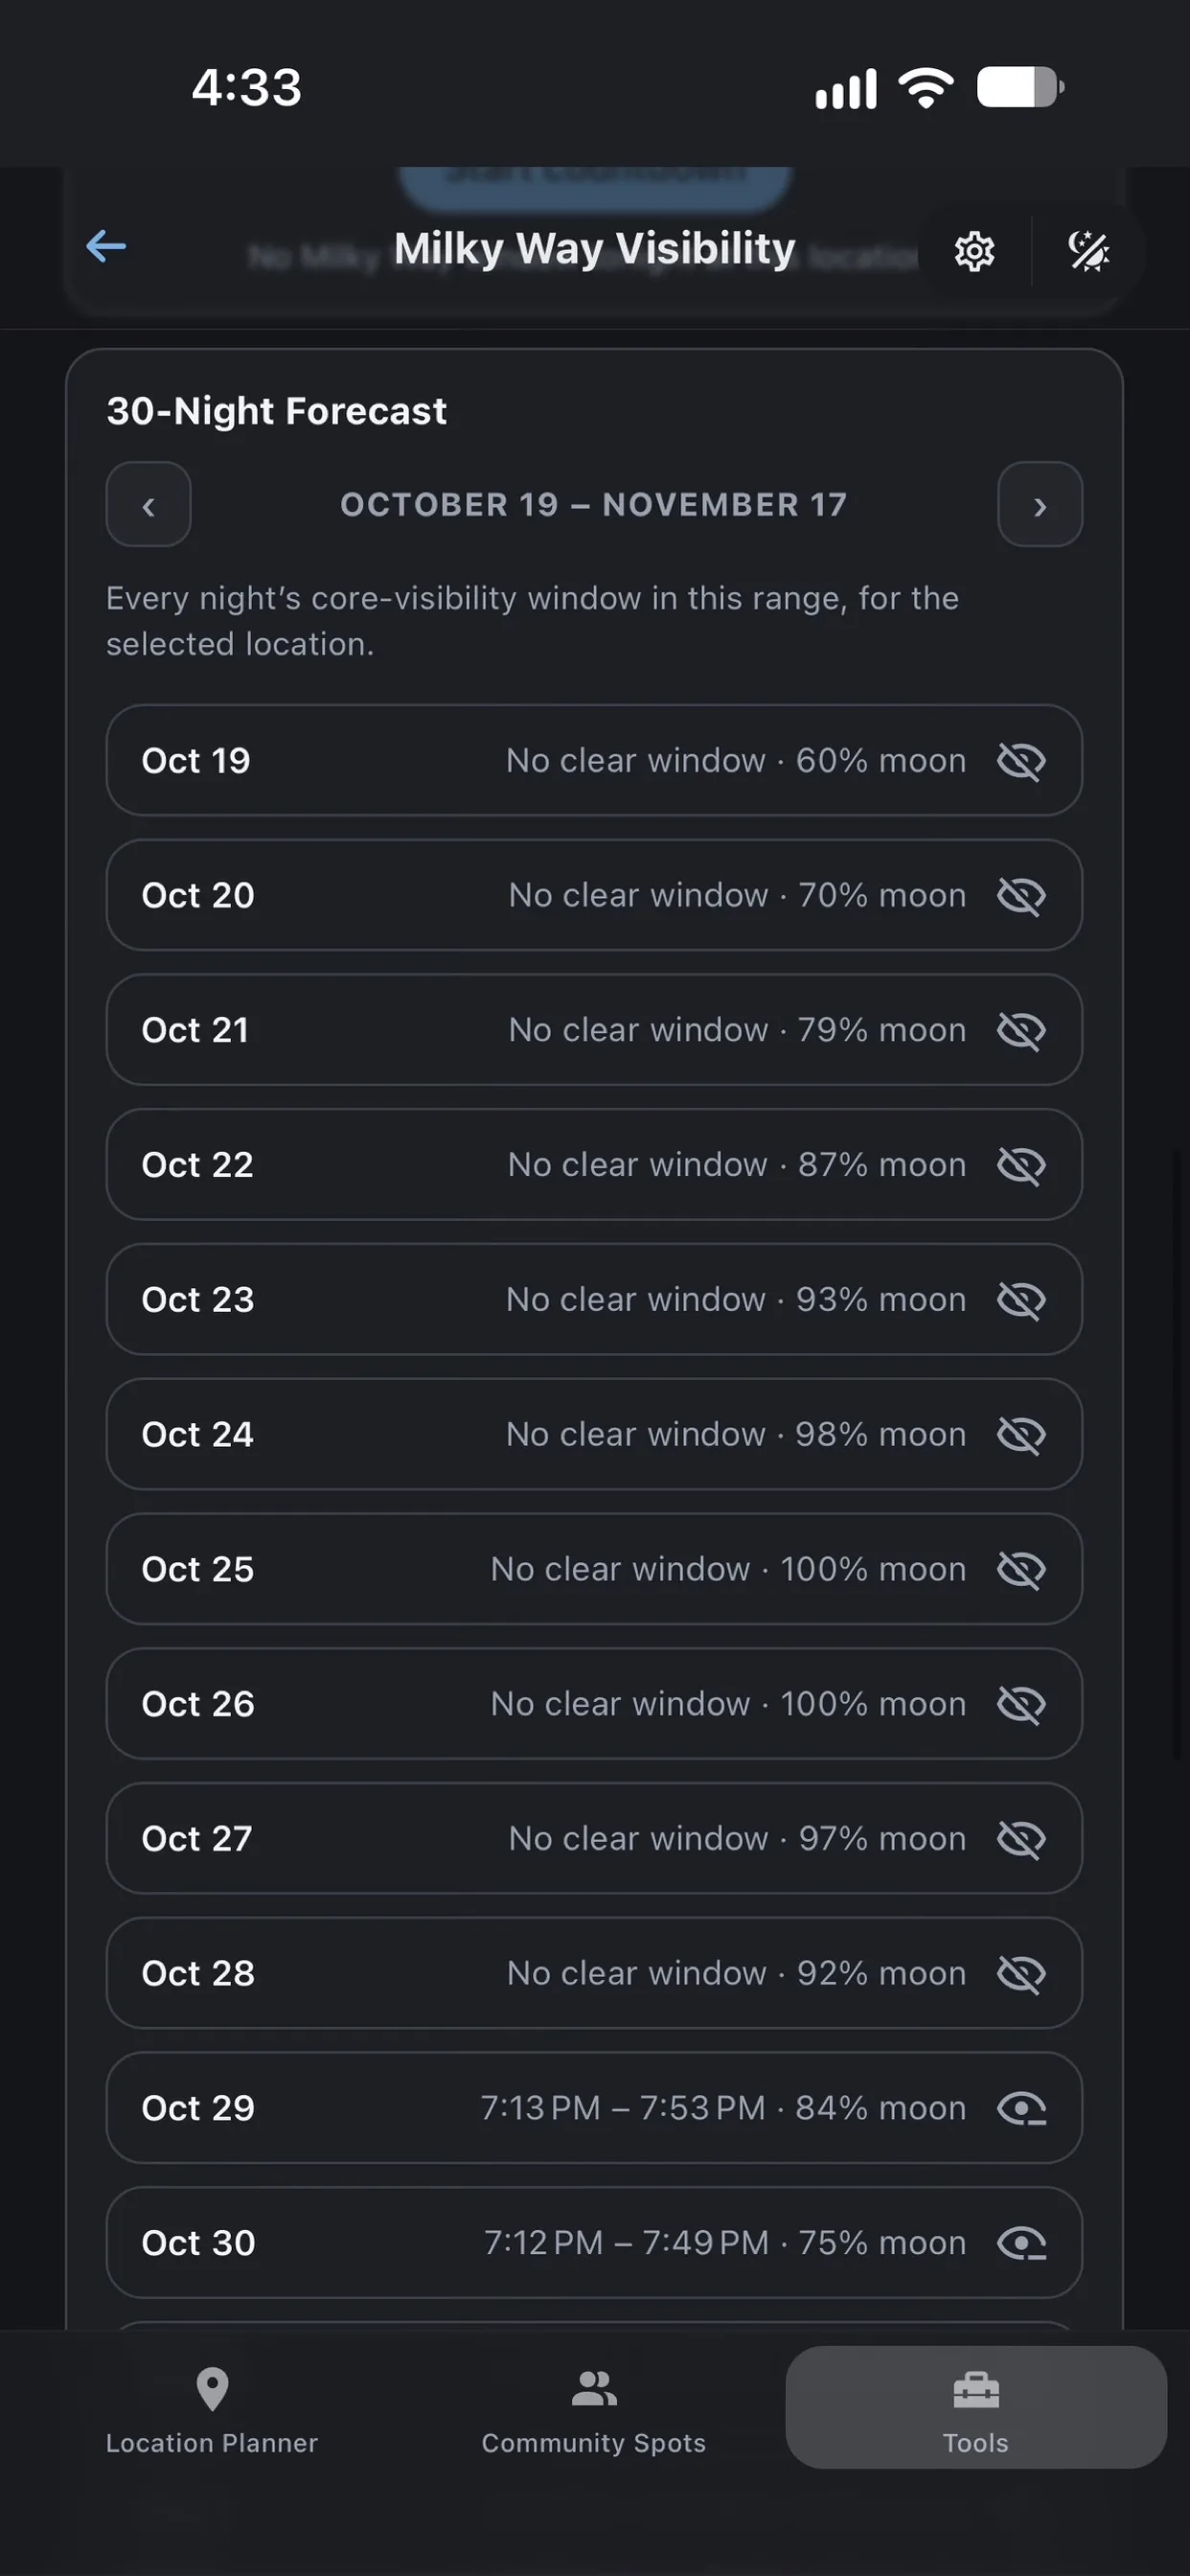This screenshot has width=1190, height=2576.
Task: Open the Oct 21 forecast row
Action: [x=594, y=1030]
